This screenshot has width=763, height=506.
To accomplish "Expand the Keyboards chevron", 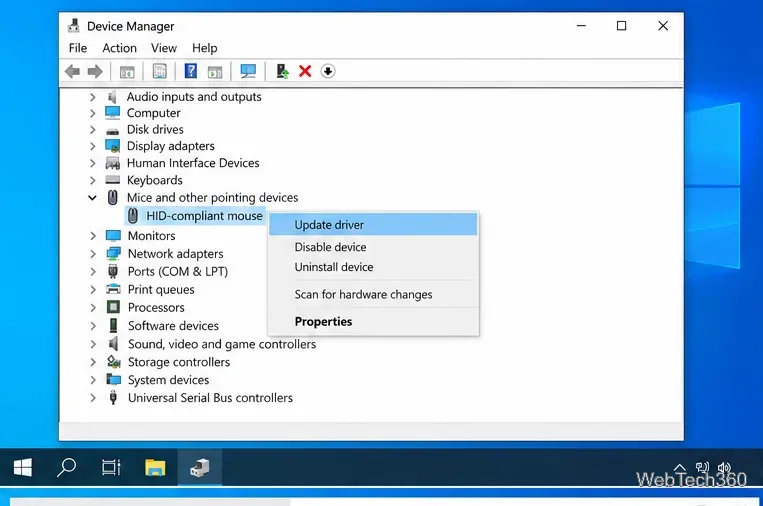I will (92, 181).
